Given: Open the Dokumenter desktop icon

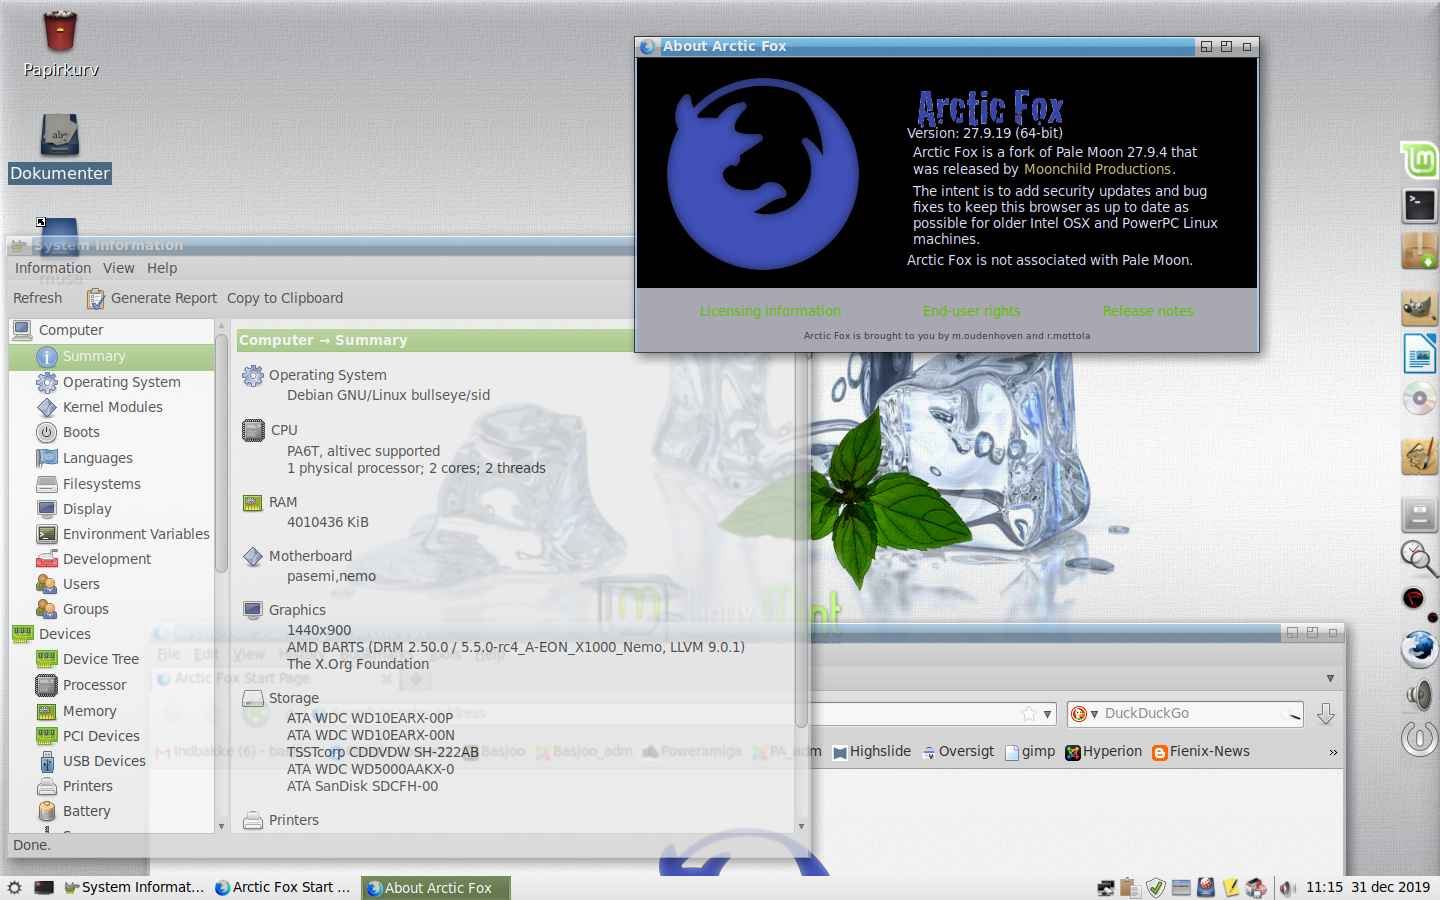Looking at the screenshot, I should [60, 135].
